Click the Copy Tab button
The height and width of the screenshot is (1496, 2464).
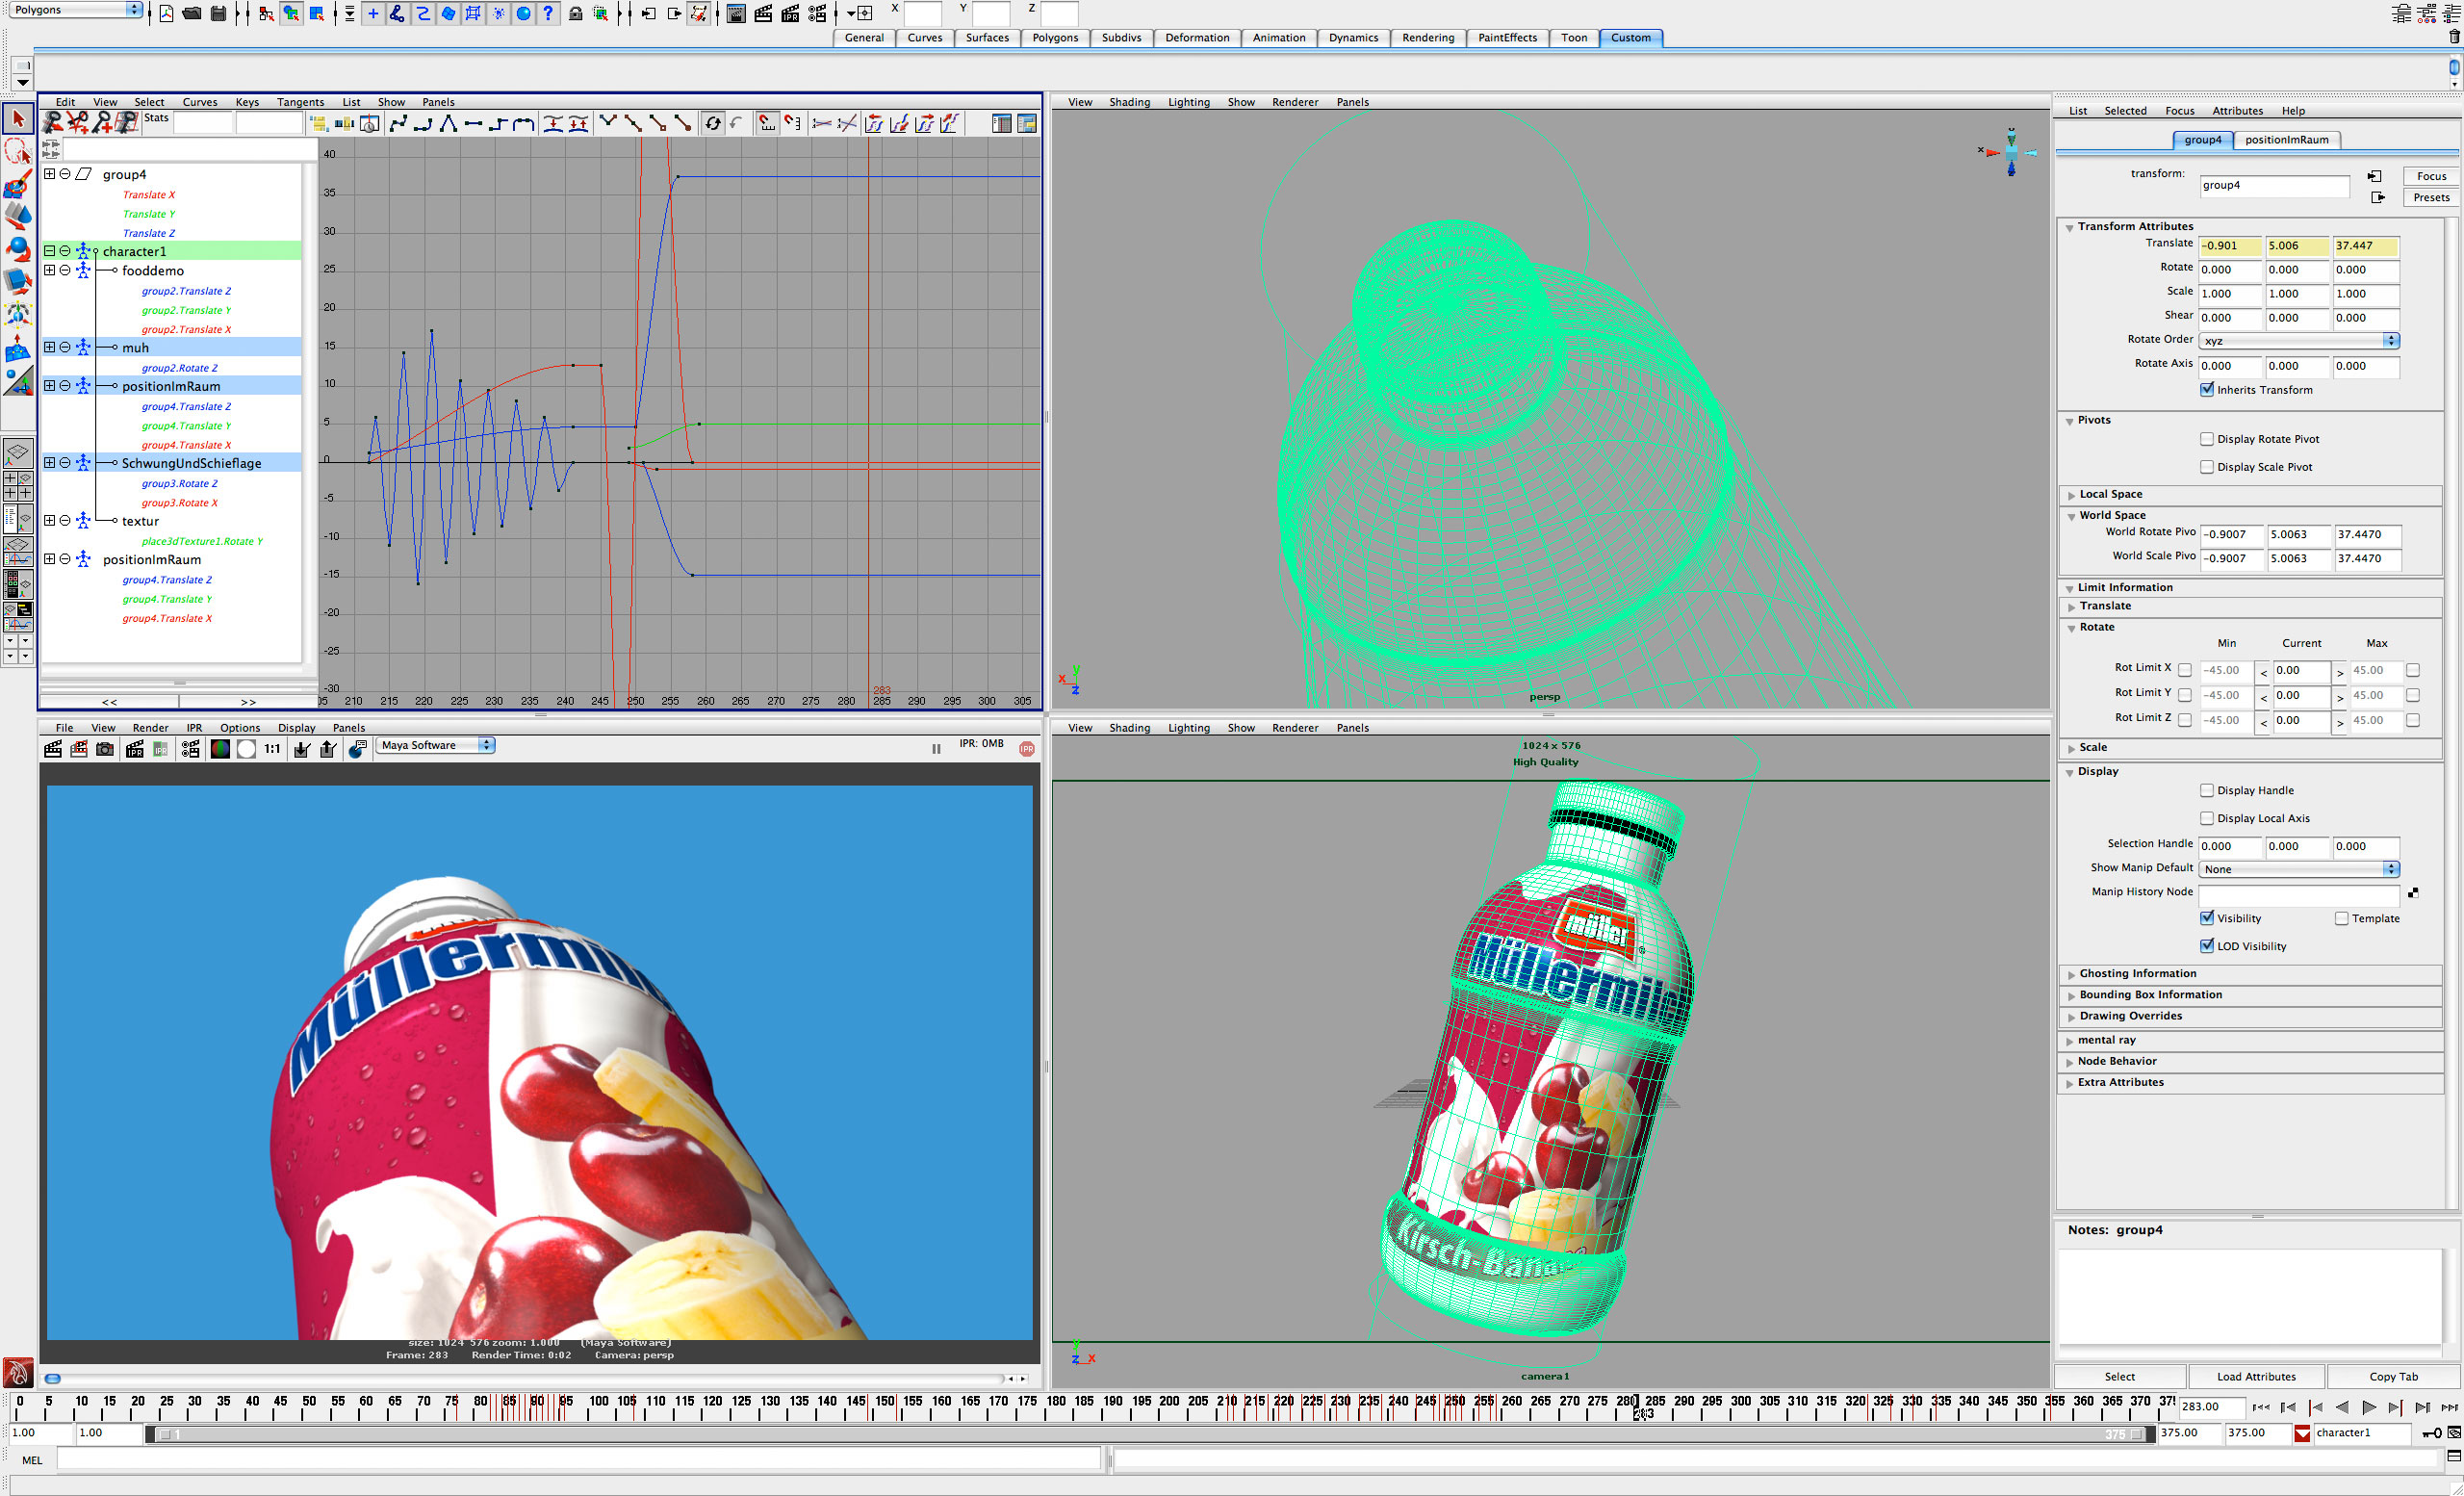coord(2393,1377)
